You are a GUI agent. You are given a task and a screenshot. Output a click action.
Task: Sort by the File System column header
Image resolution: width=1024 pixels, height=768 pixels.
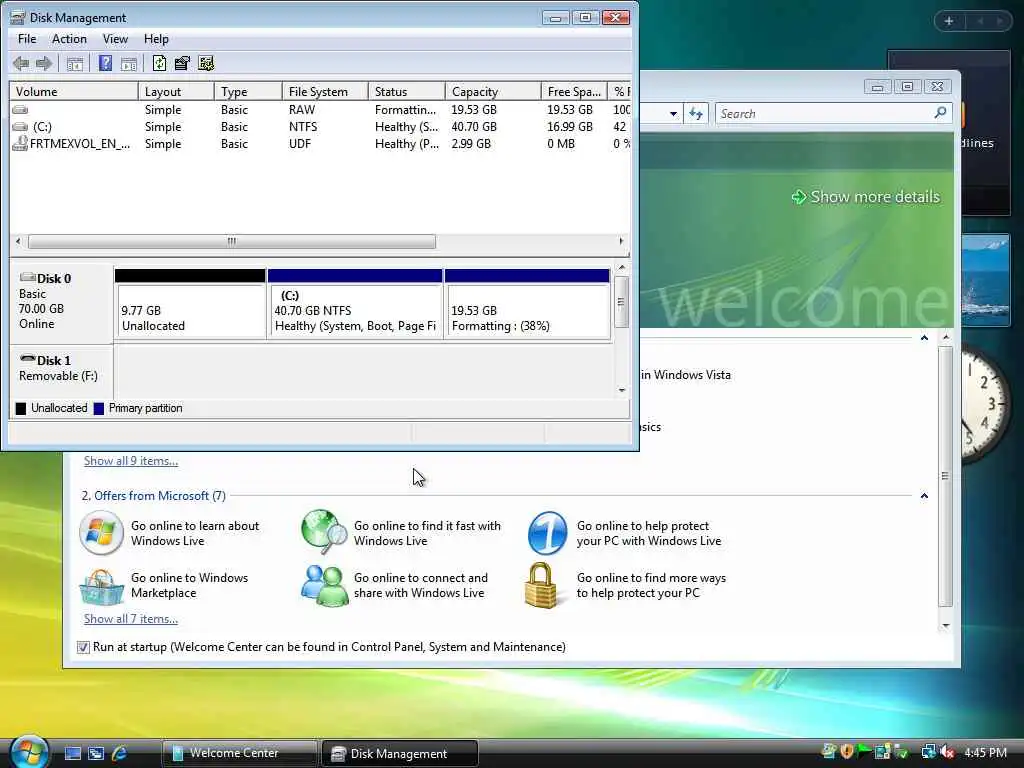(325, 92)
